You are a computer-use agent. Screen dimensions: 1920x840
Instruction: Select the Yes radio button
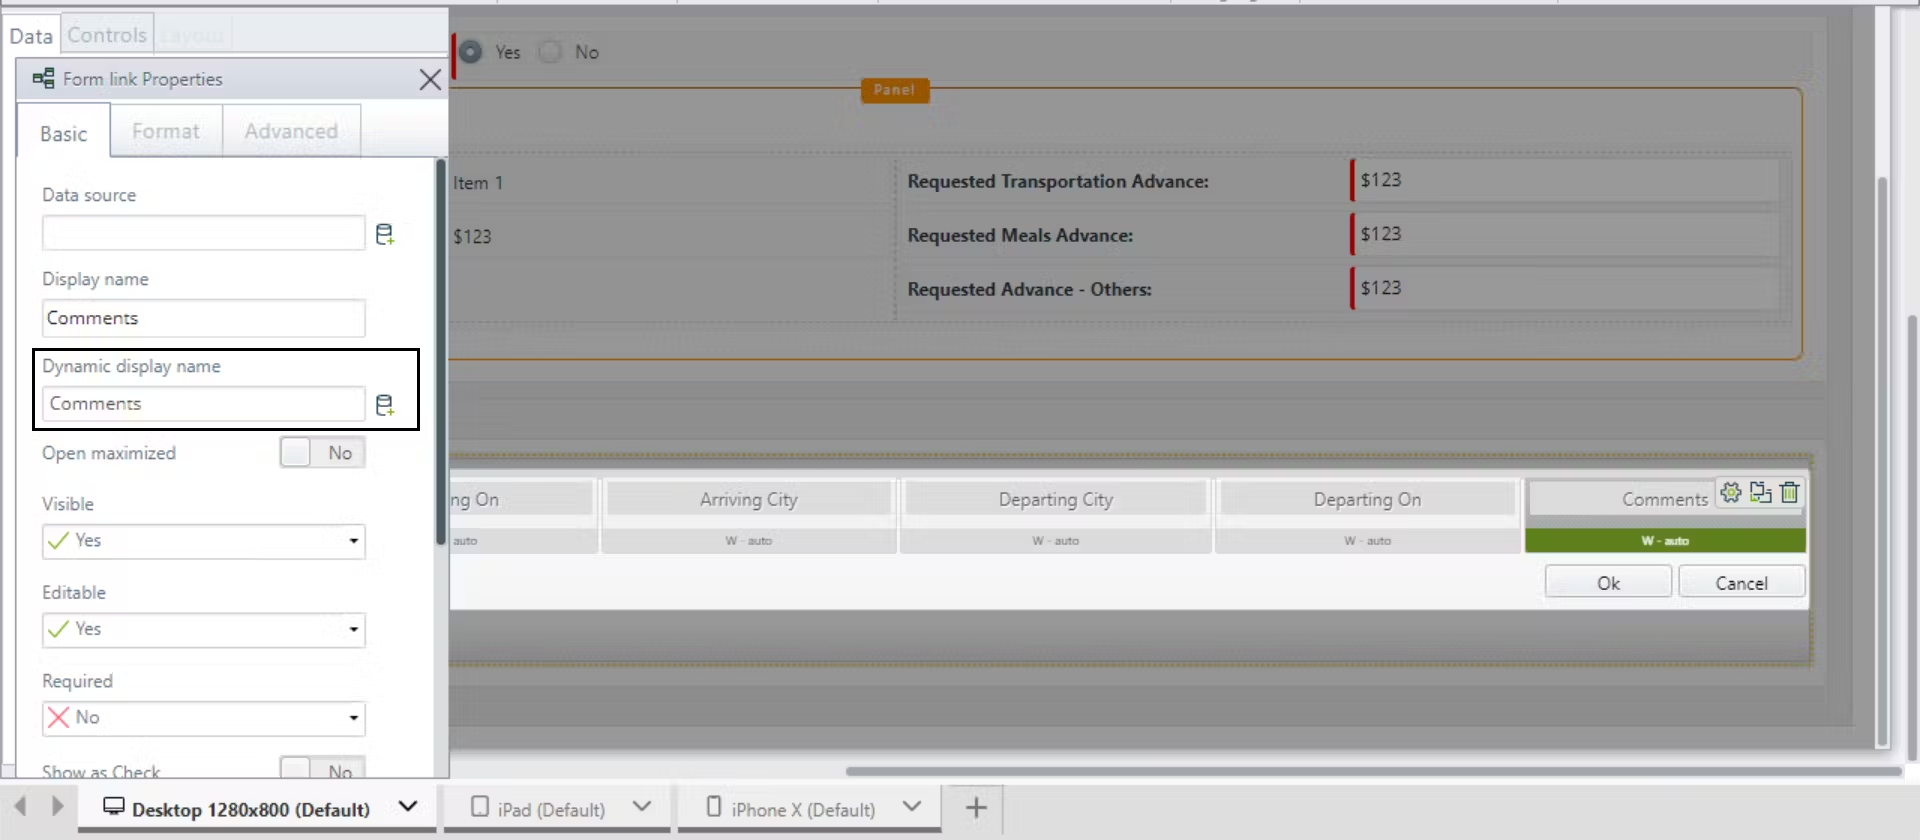[x=471, y=52]
